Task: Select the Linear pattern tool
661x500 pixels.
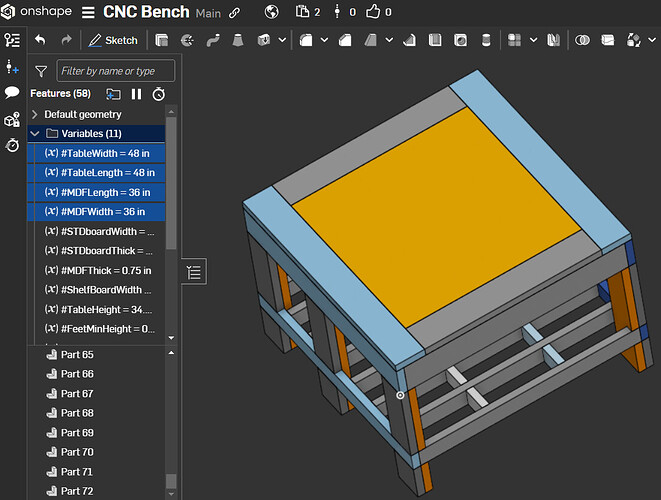Action: tap(514, 40)
